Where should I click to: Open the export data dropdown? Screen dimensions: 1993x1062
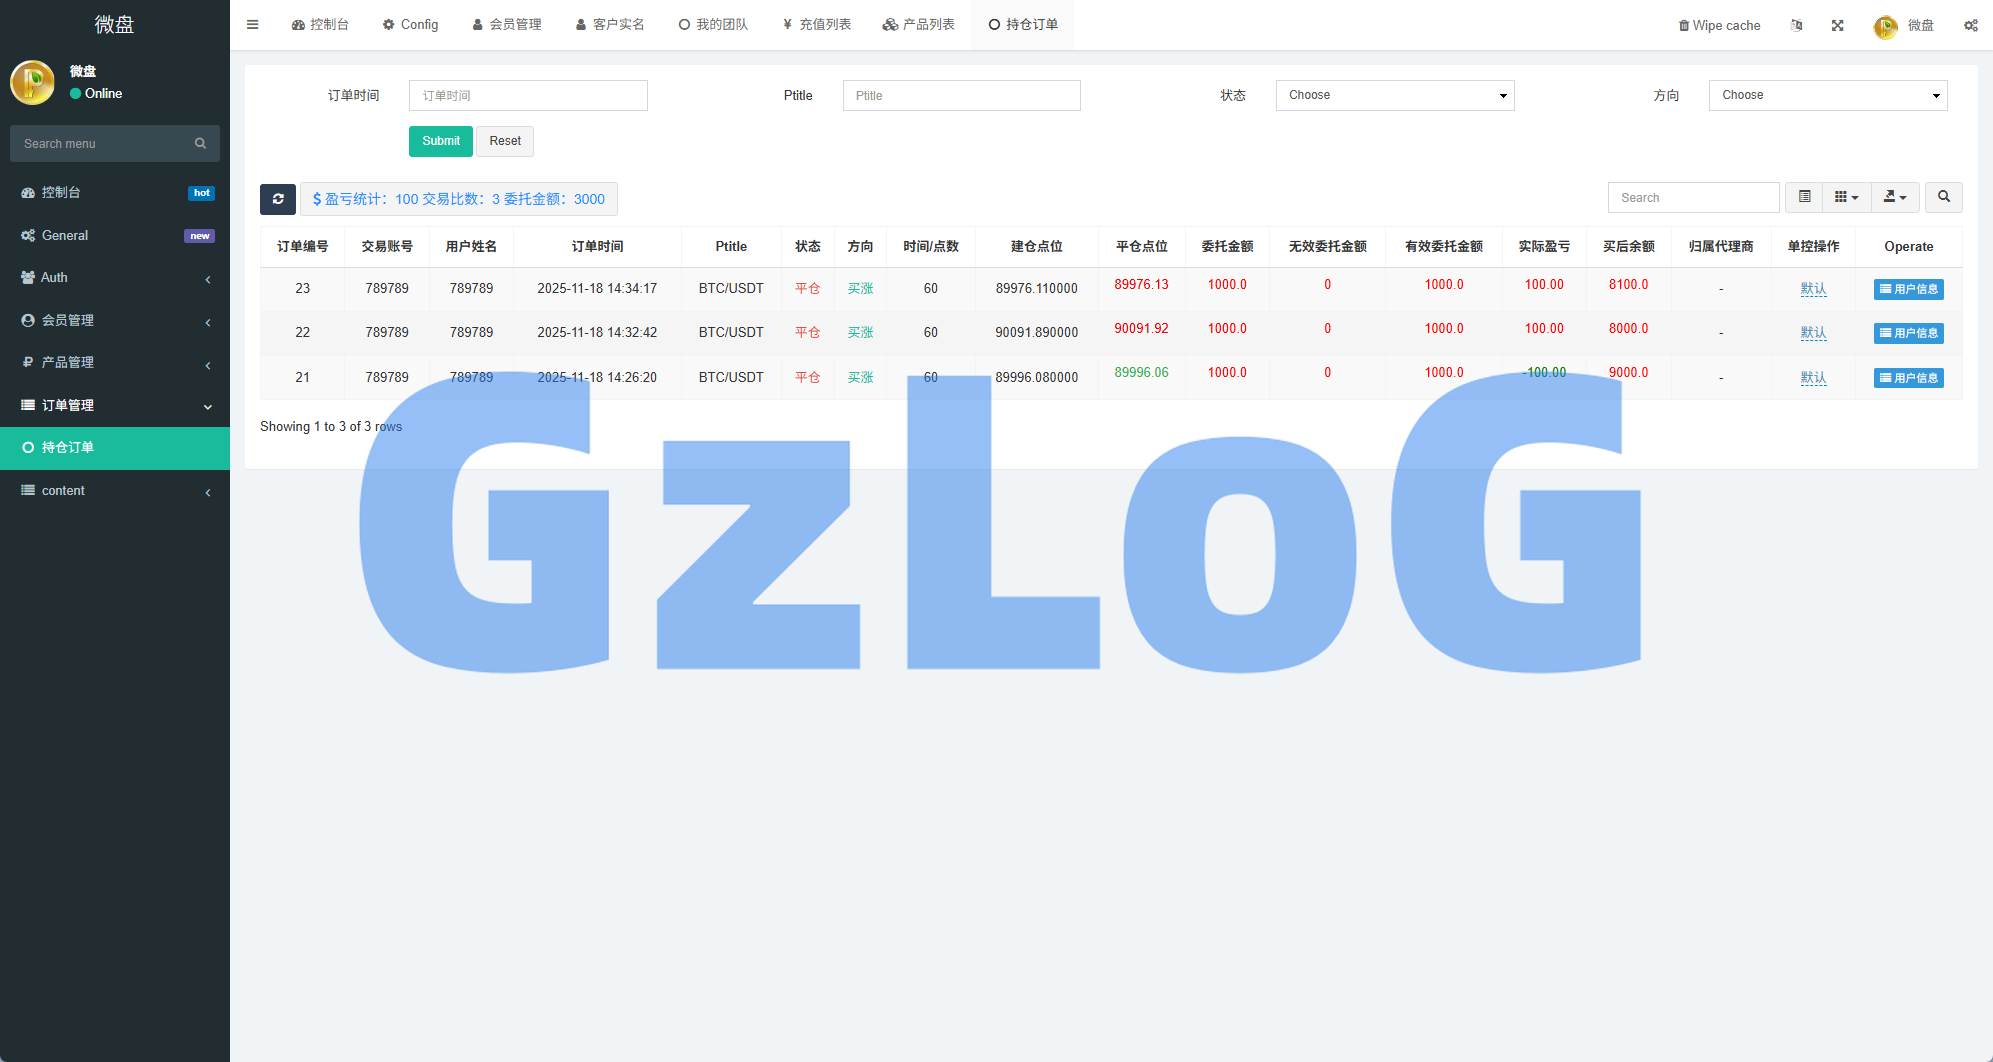1894,197
